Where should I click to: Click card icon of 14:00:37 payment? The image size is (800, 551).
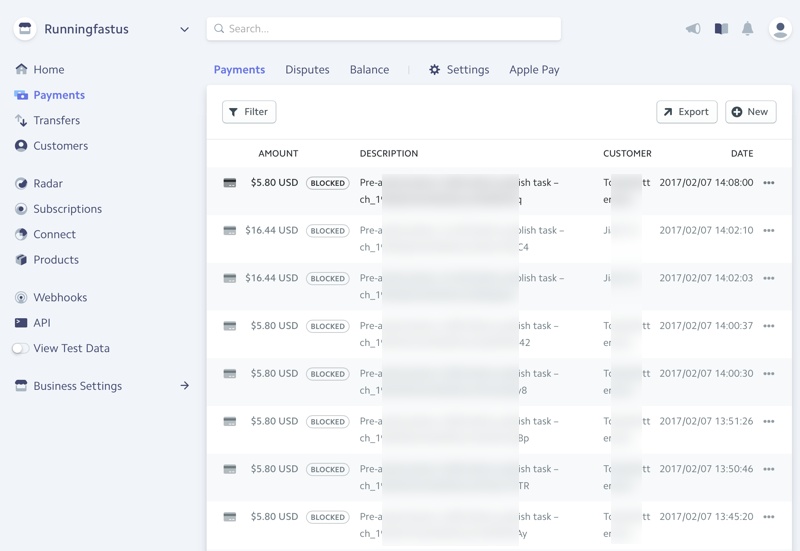tap(230, 326)
